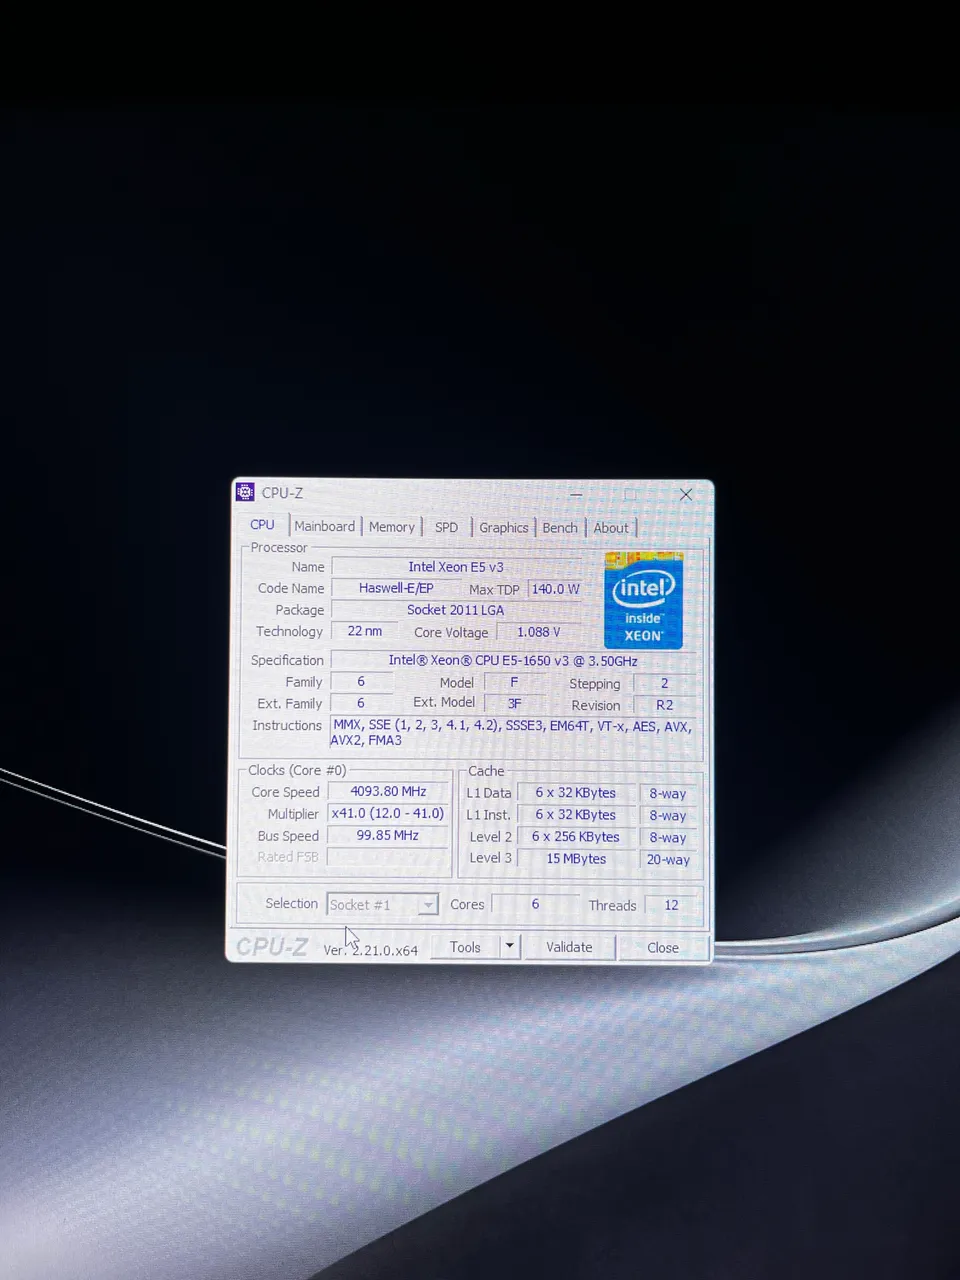Click the L1 Data '8-way' value

point(668,794)
